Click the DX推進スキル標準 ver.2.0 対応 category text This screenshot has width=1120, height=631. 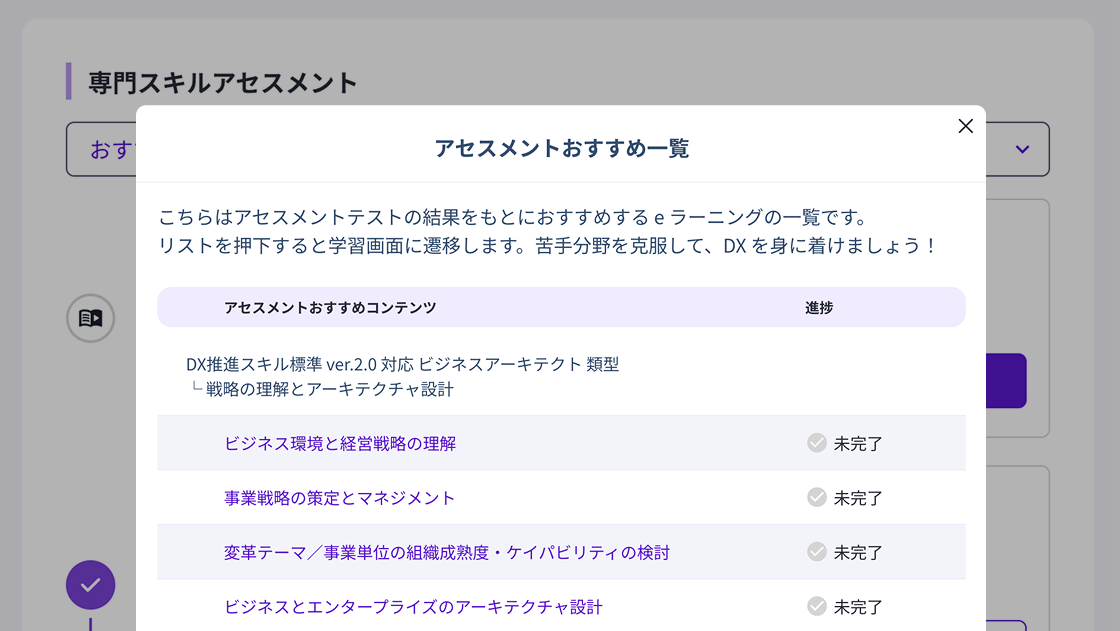[x=402, y=364]
